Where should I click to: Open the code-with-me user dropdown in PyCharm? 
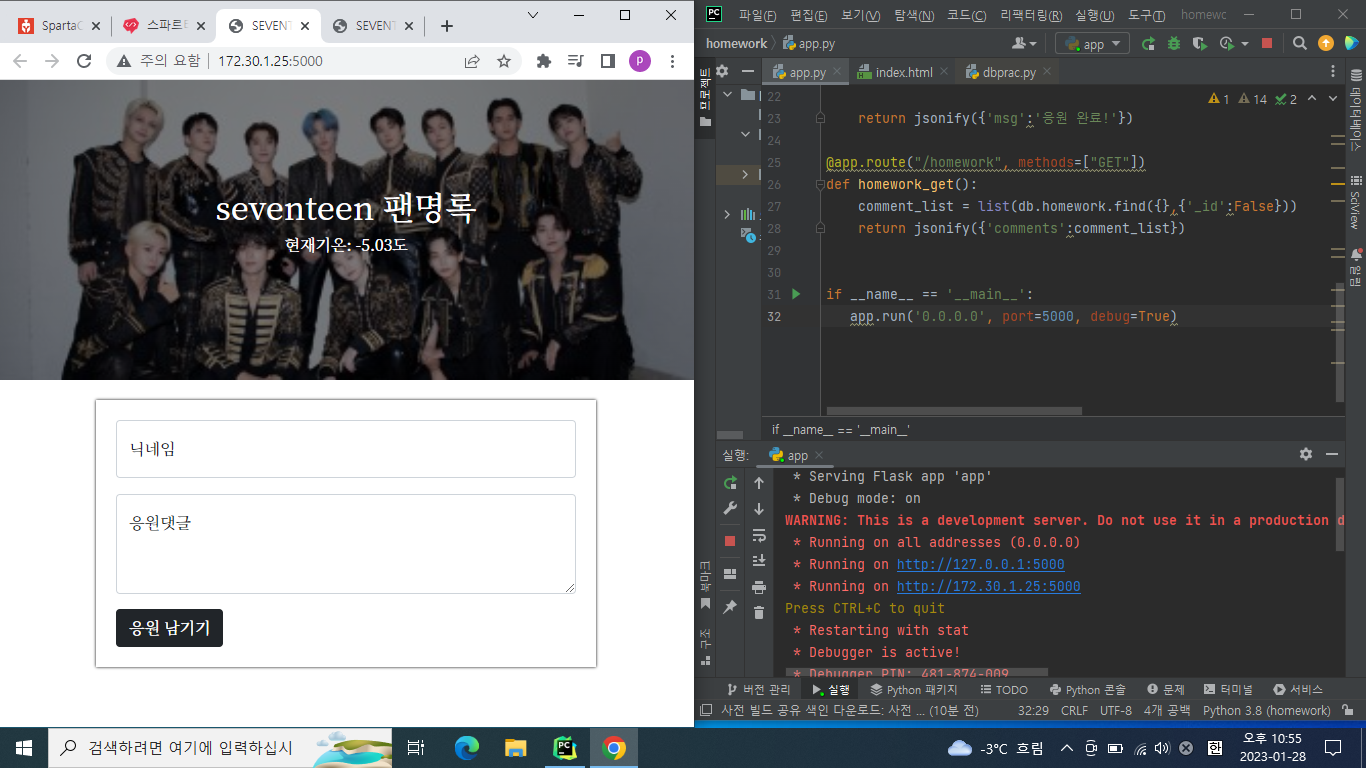point(1024,44)
